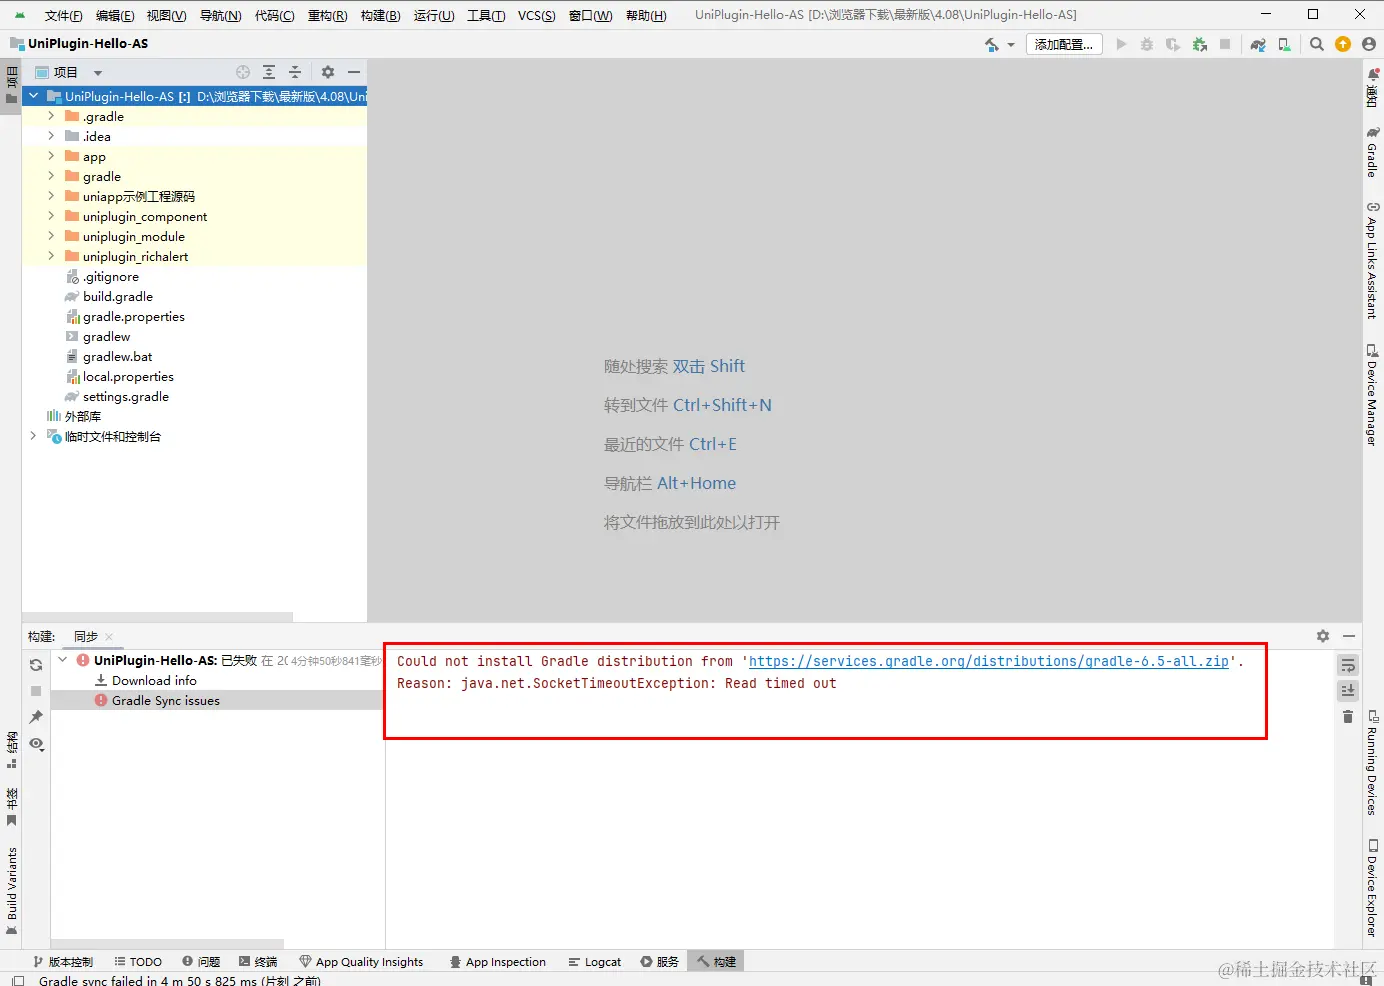The height and width of the screenshot is (986, 1384).
Task: Select Download info entry
Action: click(154, 680)
